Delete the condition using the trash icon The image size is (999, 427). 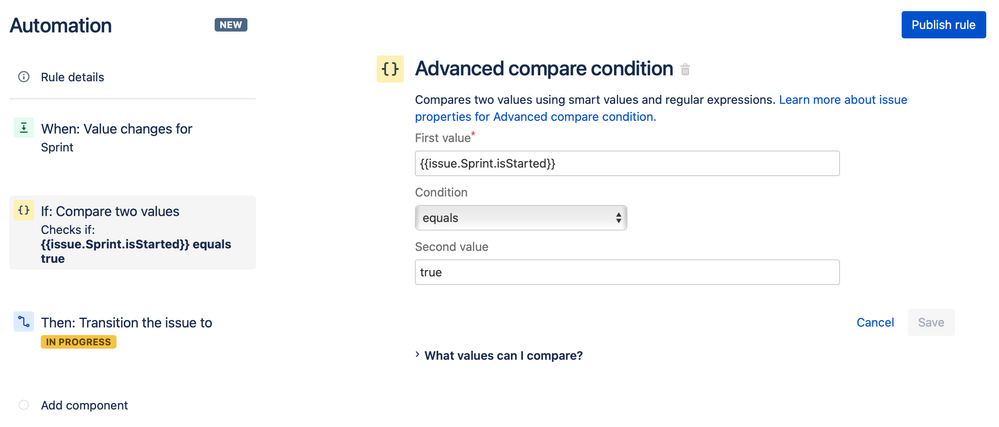point(685,70)
